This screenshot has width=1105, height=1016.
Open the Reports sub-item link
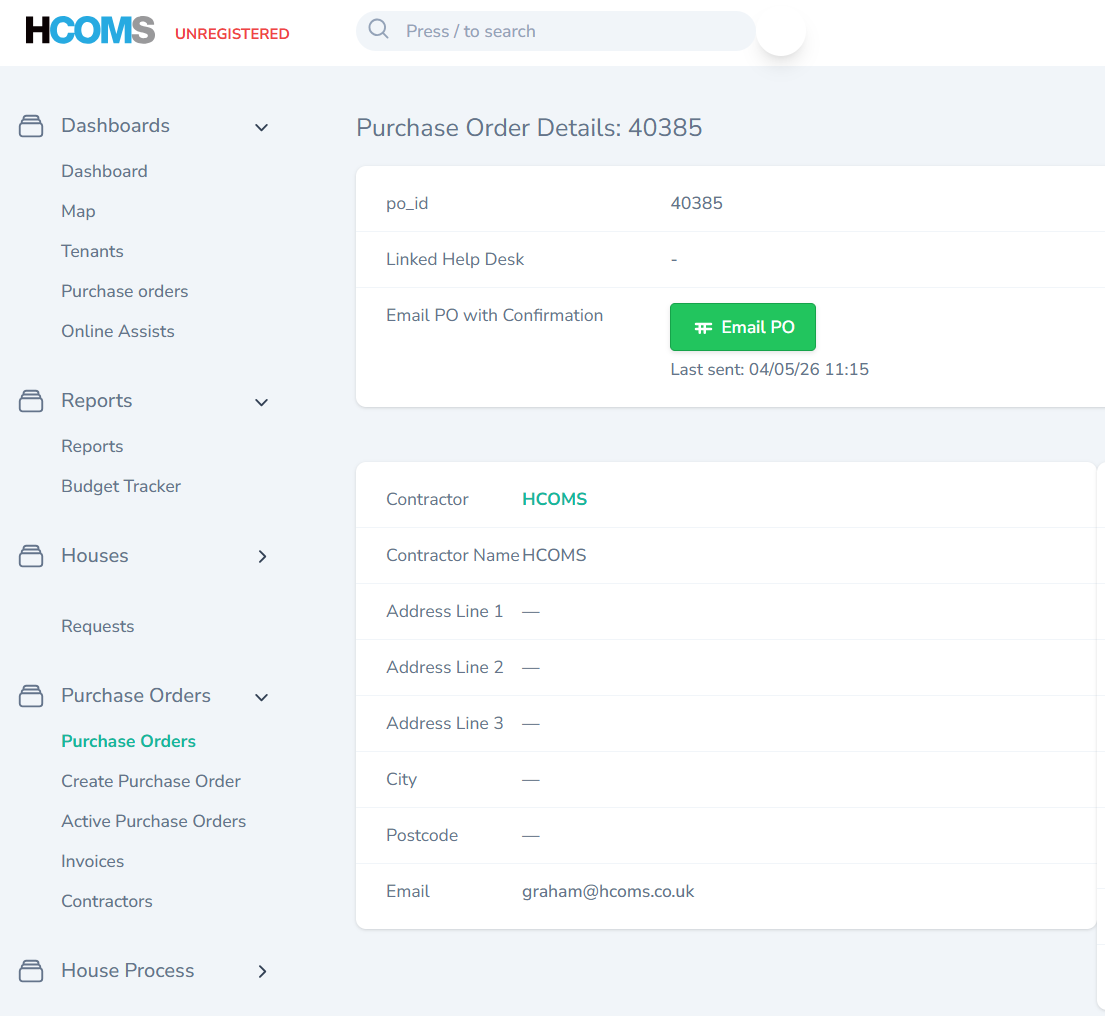pyautogui.click(x=92, y=446)
